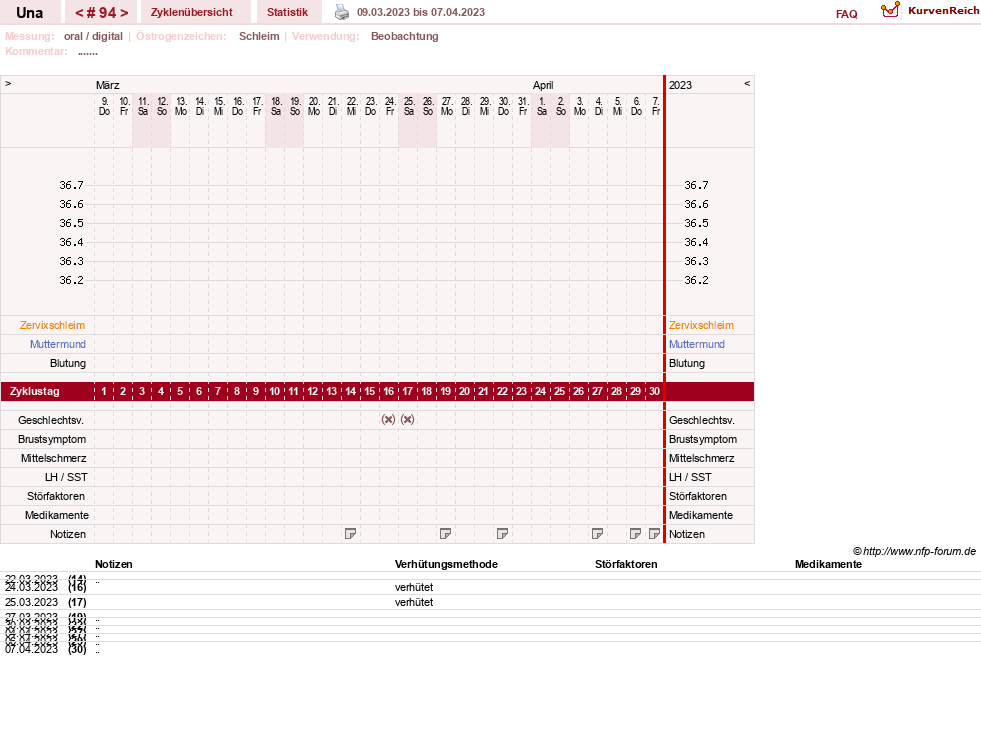The width and height of the screenshot is (981, 743).
Task: Open the FAQ link
Action: tap(846, 14)
